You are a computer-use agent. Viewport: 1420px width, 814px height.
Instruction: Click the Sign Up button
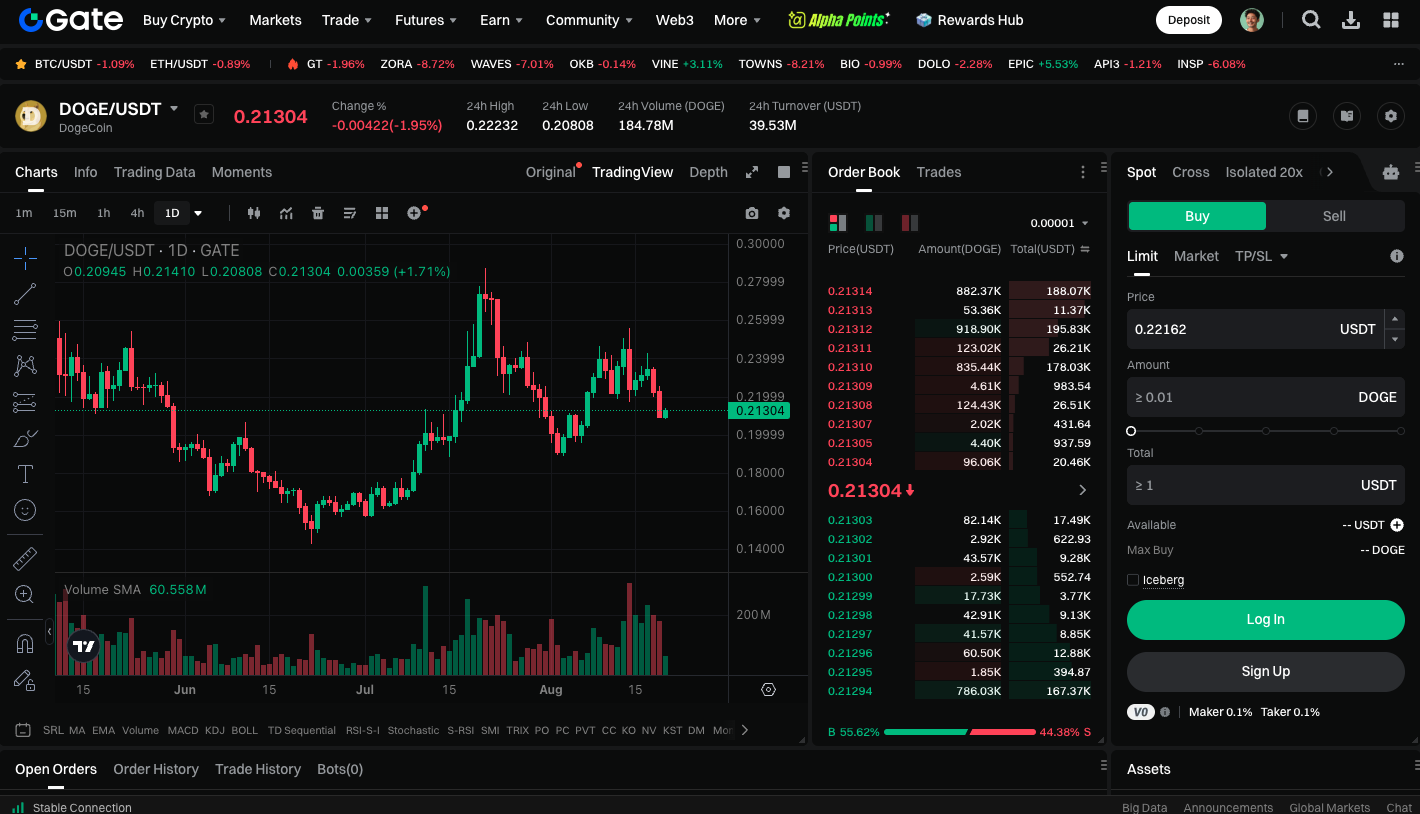(x=1265, y=672)
